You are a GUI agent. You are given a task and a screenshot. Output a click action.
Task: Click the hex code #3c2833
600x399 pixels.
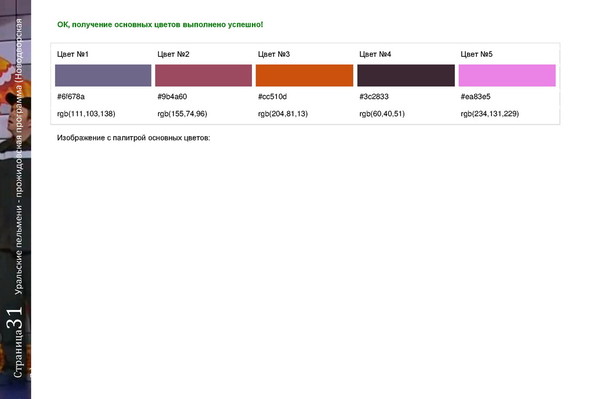374,96
